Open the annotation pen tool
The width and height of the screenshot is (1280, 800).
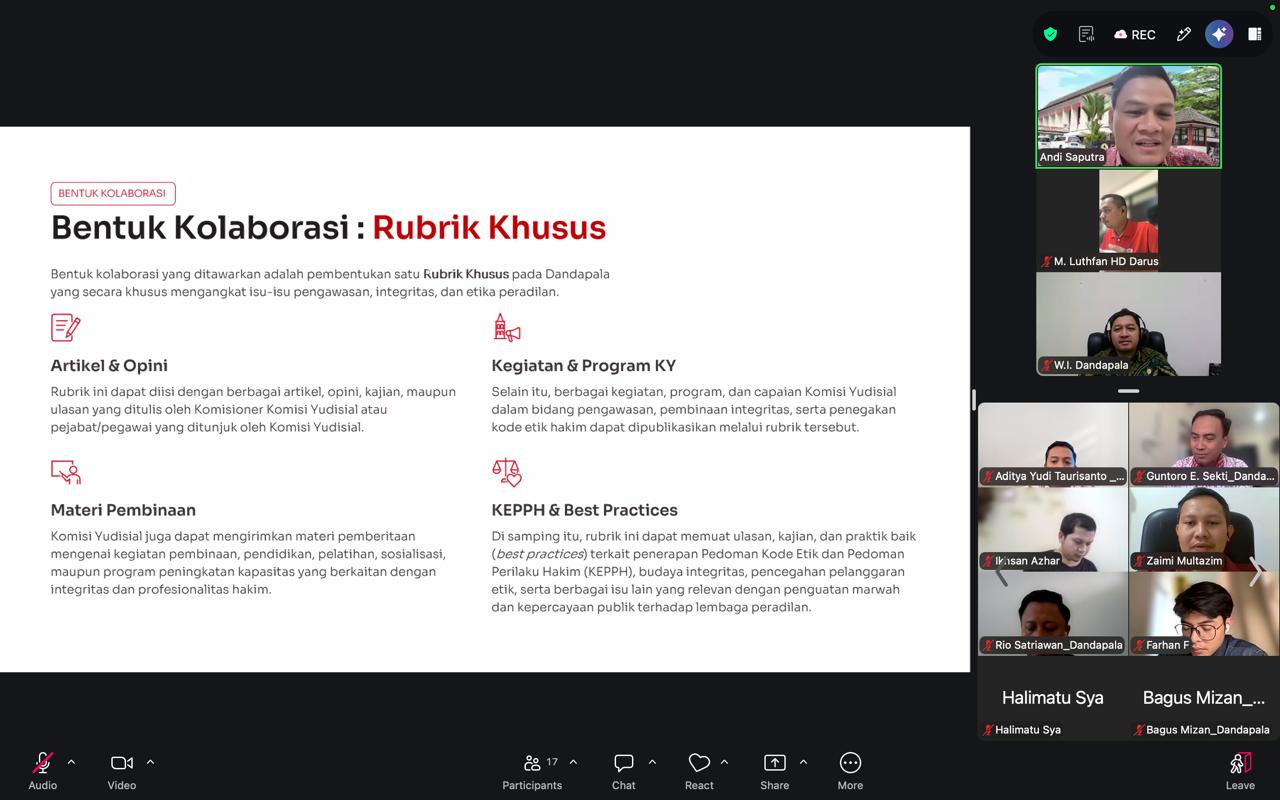pyautogui.click(x=1184, y=34)
